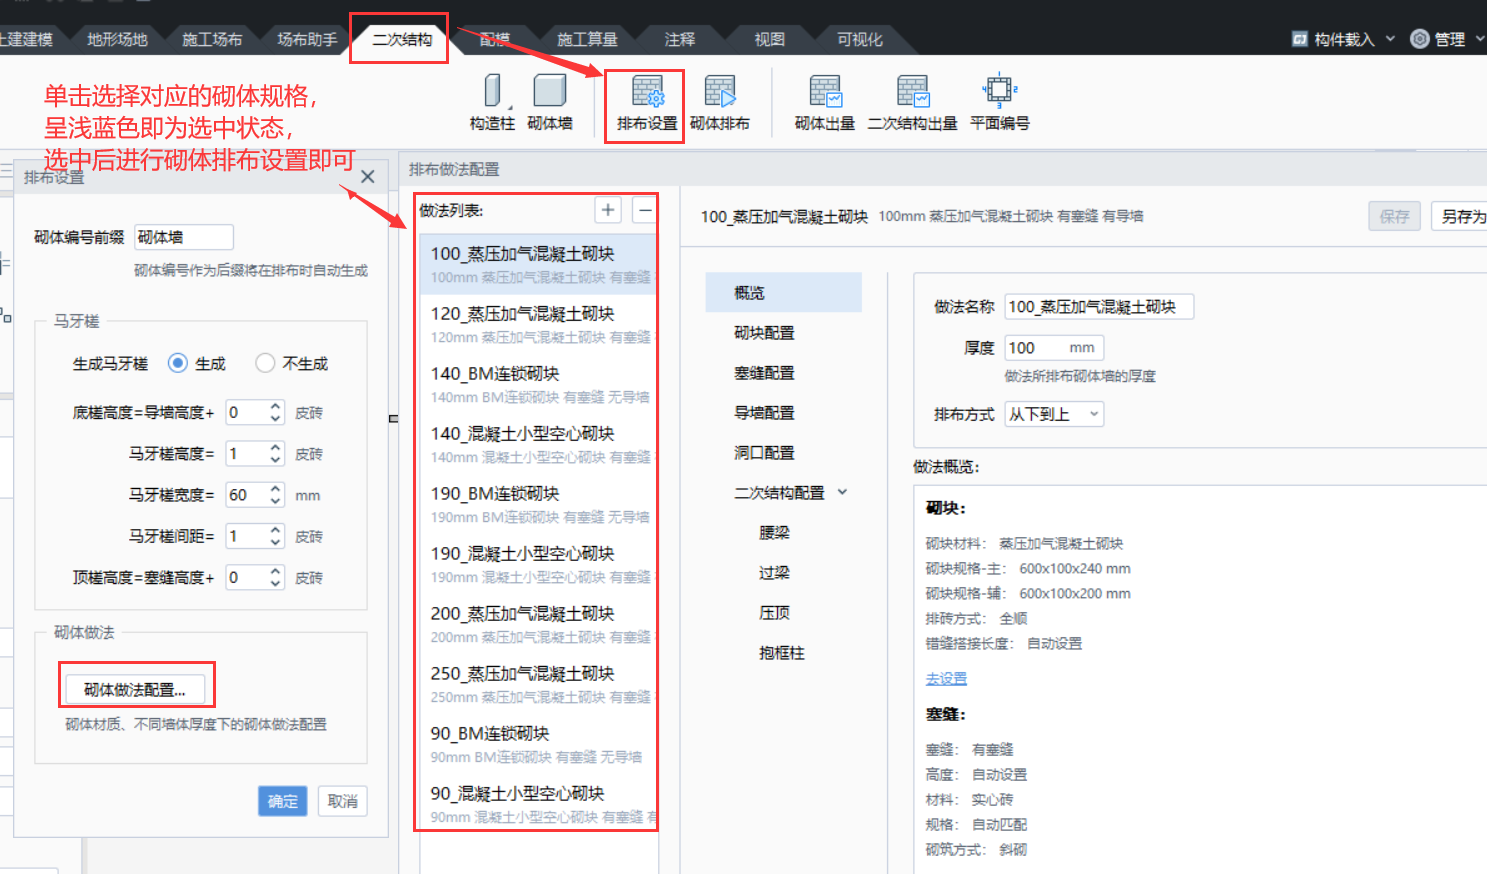Click the 构件载入 icon
This screenshot has height=874, width=1487.
tap(1300, 39)
